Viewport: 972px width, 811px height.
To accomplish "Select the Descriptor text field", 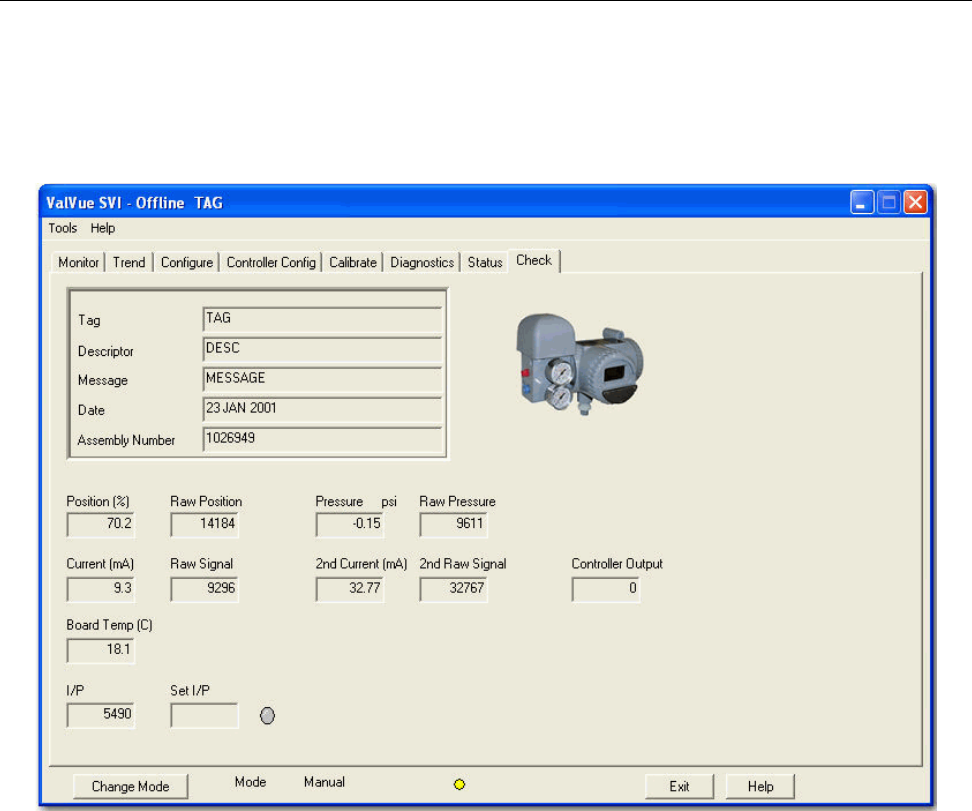I will [322, 349].
